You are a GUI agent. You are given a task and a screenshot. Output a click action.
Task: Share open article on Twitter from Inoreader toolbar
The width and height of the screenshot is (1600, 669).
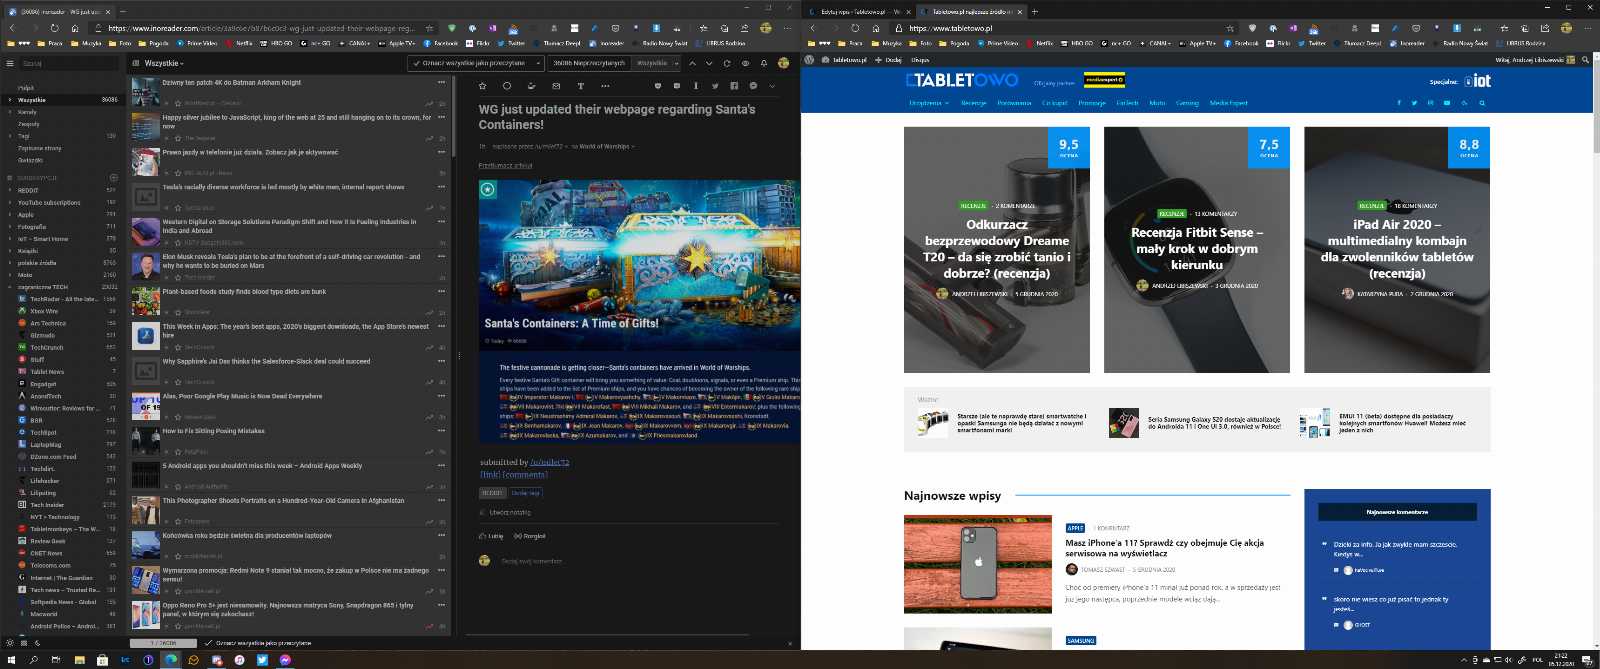click(x=715, y=86)
